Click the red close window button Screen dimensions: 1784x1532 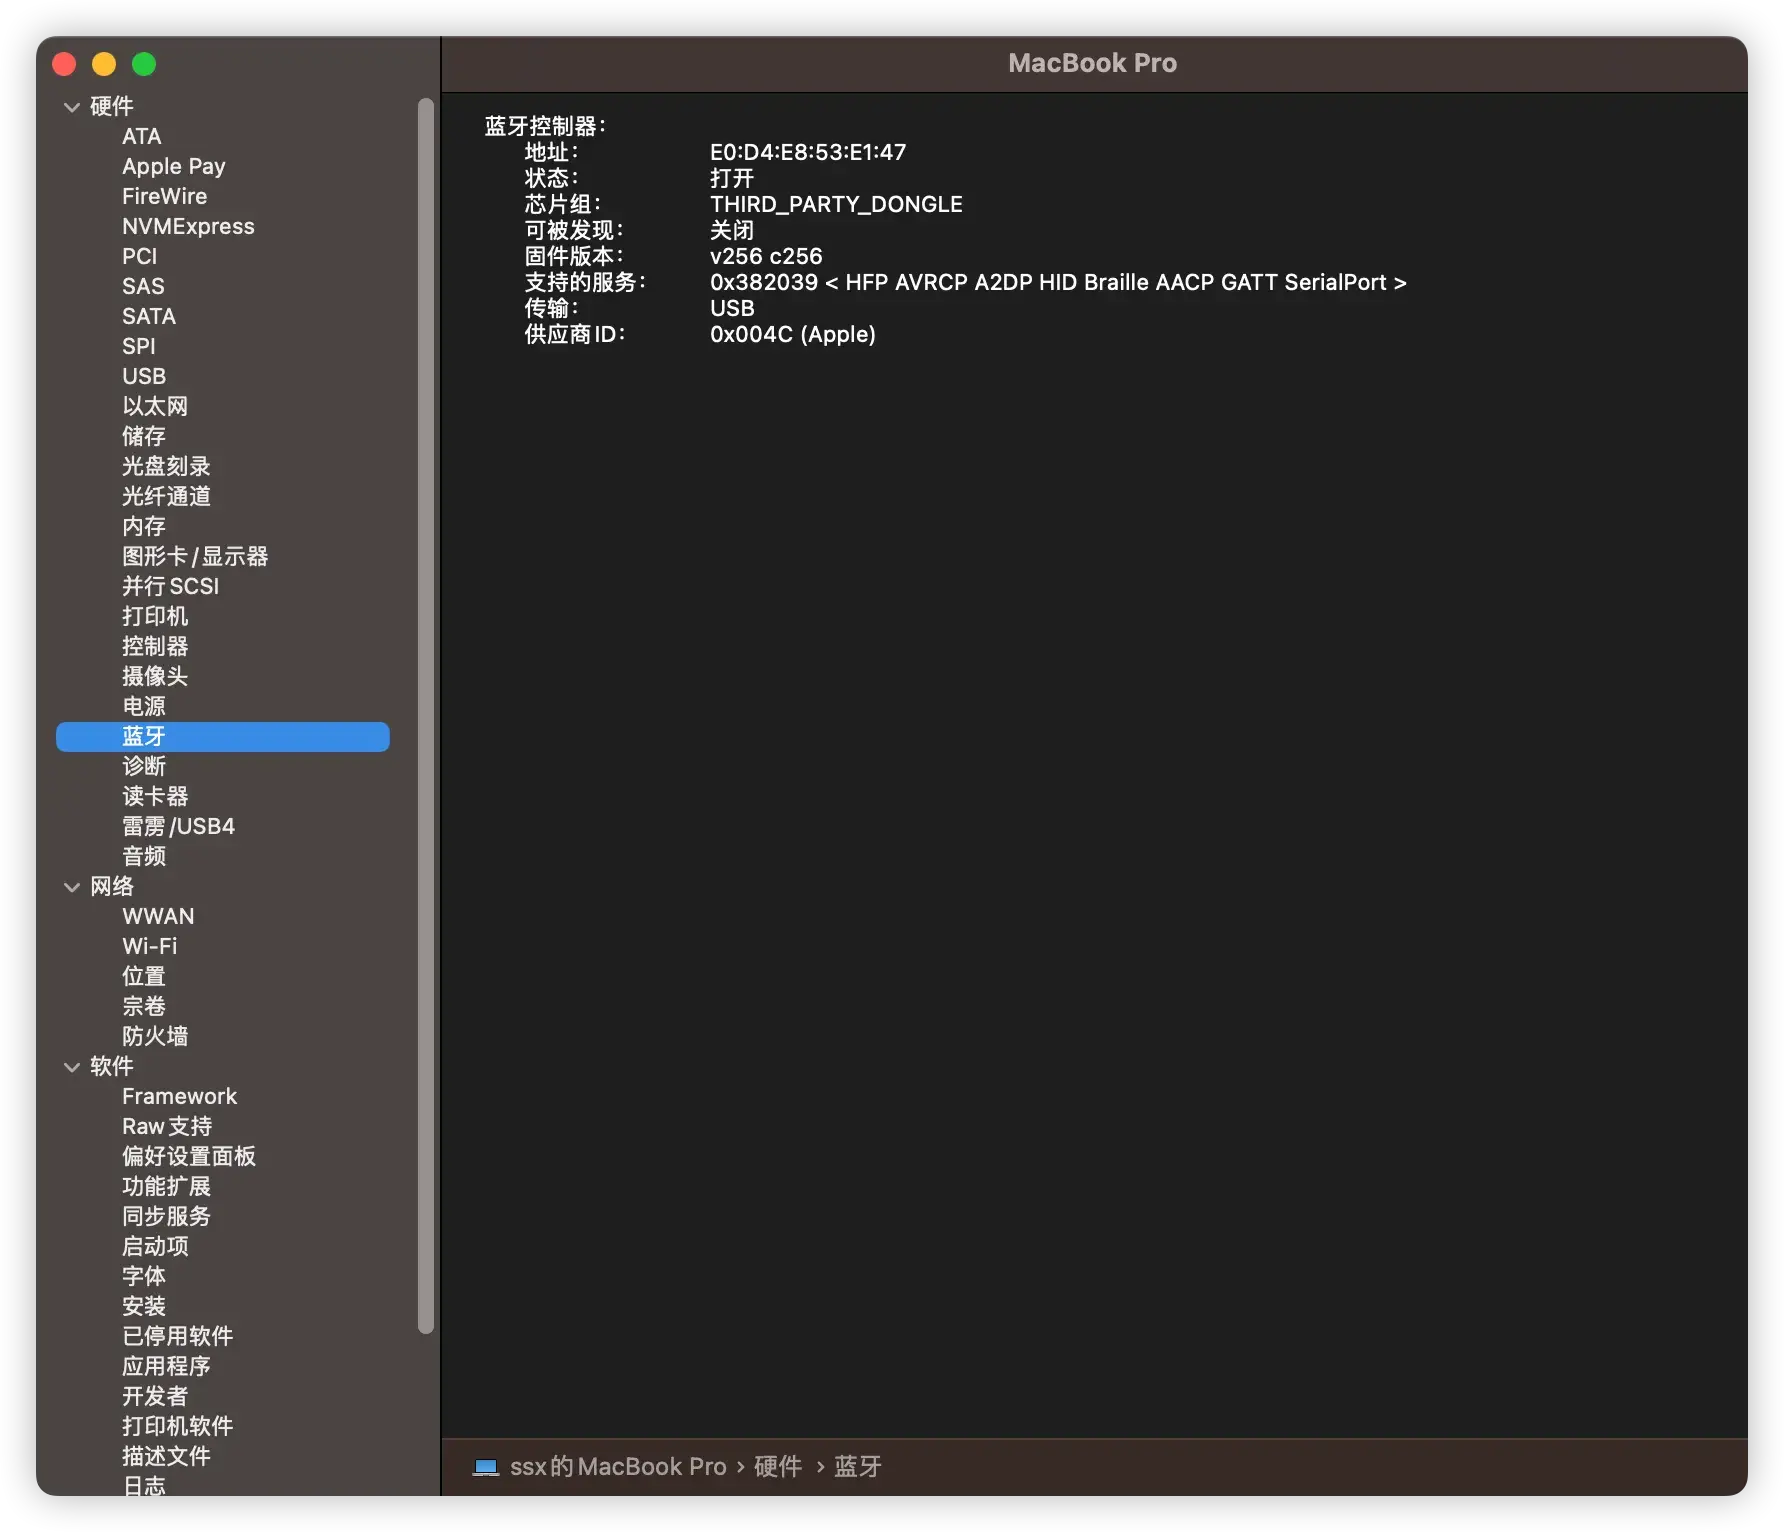point(64,64)
